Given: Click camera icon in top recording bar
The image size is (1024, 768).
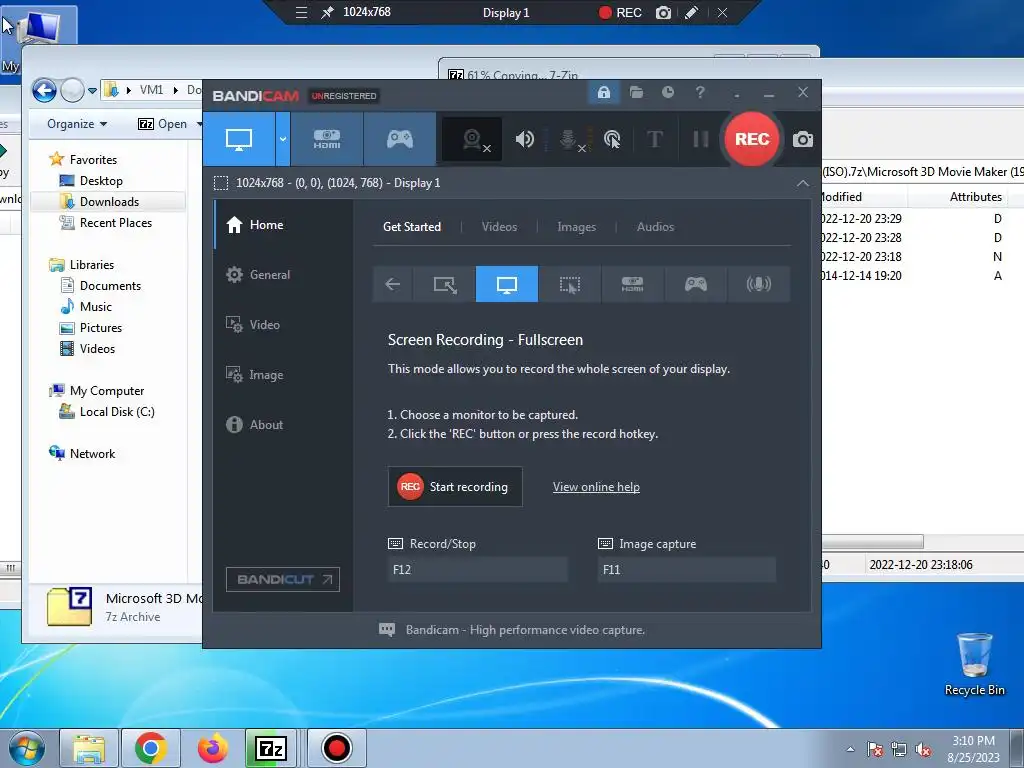Looking at the screenshot, I should point(663,12).
